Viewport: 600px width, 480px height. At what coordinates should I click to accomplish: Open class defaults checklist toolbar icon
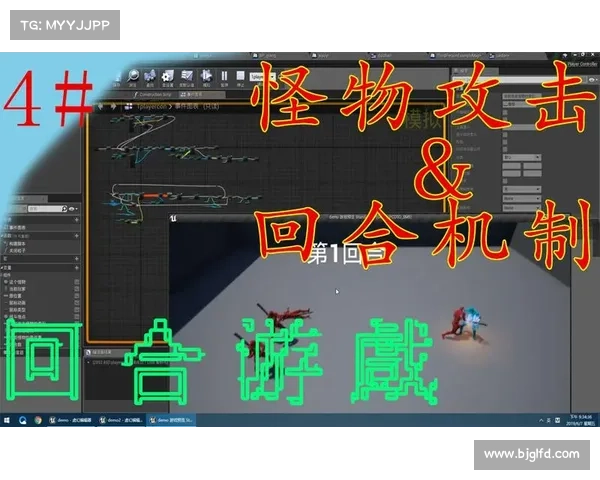(x=187, y=77)
